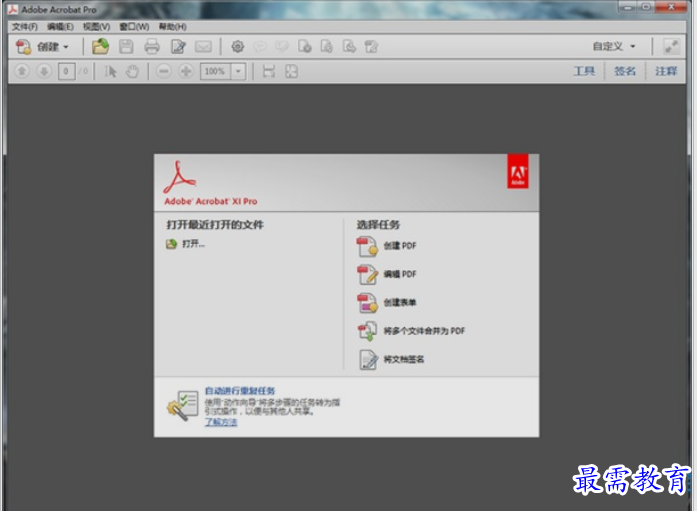697x511 pixels.
Task: Click 打开... in recent files
Action: point(185,244)
